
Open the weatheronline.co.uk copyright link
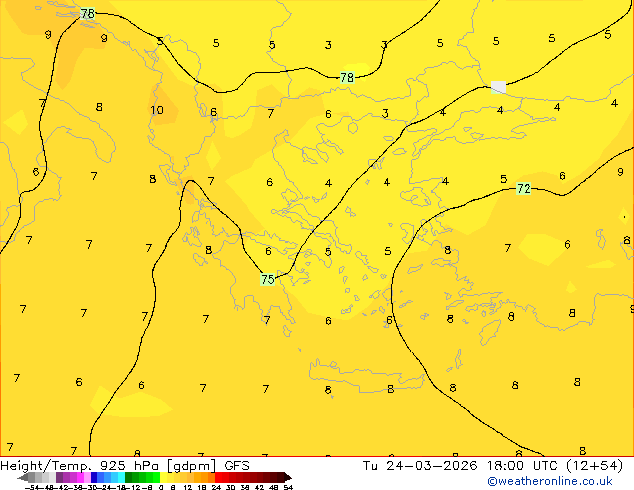pyautogui.click(x=550, y=481)
